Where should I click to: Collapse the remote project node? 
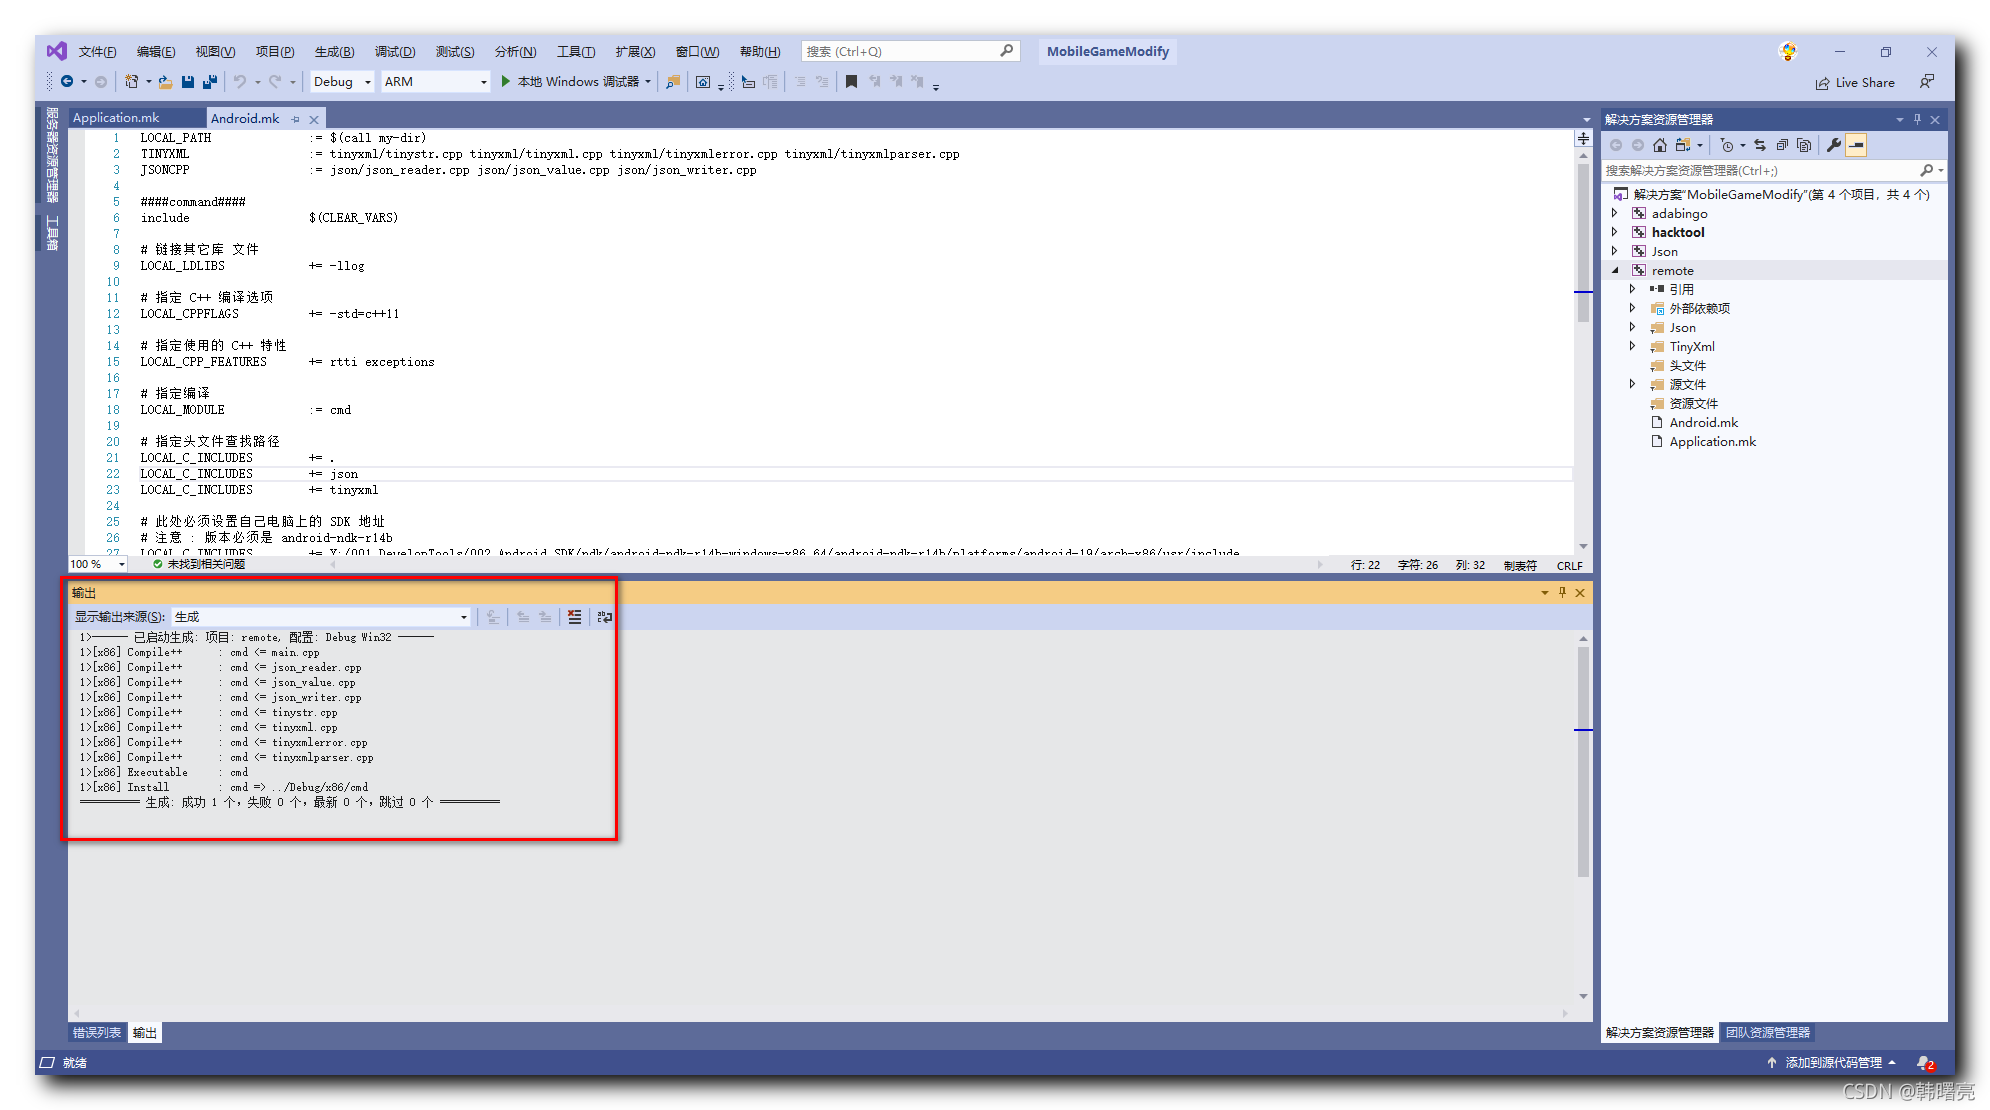tap(1615, 270)
